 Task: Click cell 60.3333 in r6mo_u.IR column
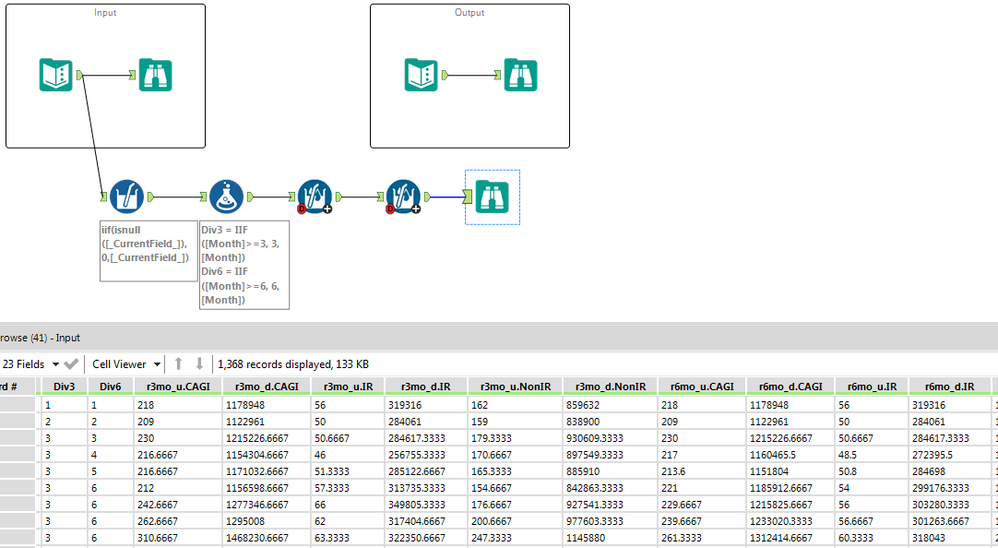[872, 537]
